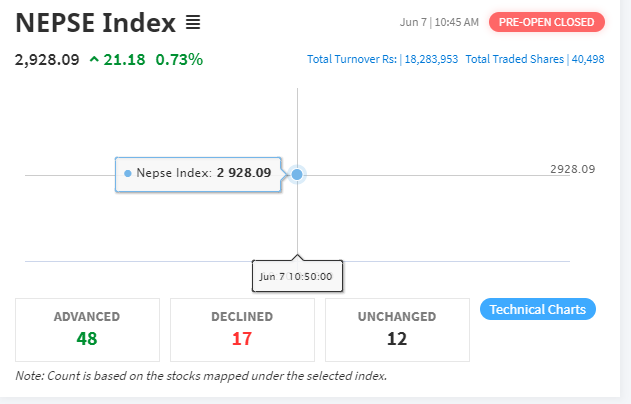This screenshot has height=404, width=631.
Task: Click the 2,928.09 index value
Action: click(47, 60)
